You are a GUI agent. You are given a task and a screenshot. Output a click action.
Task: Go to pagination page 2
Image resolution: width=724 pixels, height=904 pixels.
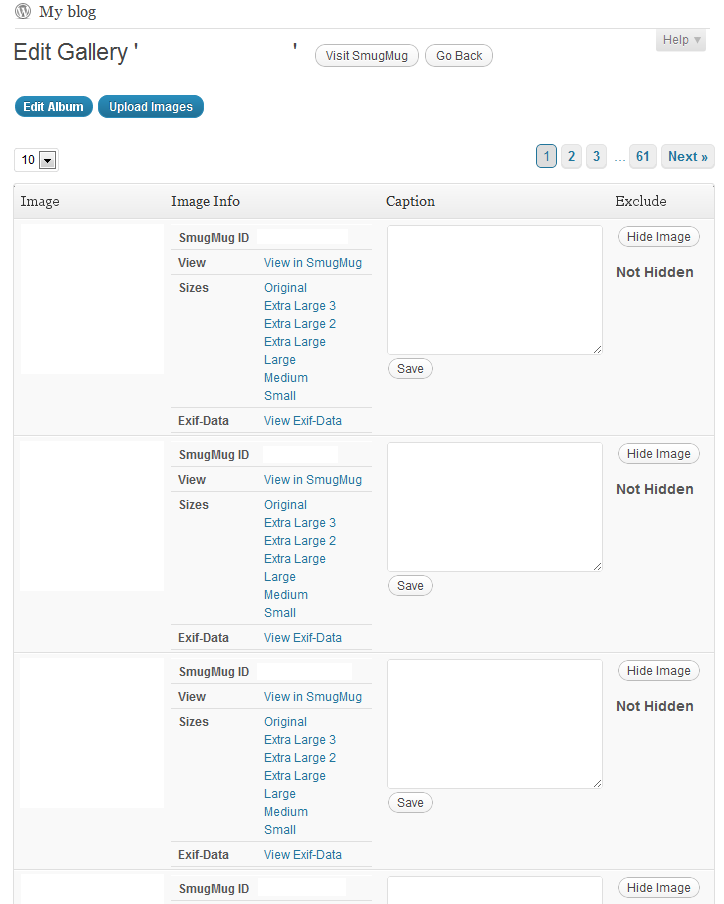point(571,156)
